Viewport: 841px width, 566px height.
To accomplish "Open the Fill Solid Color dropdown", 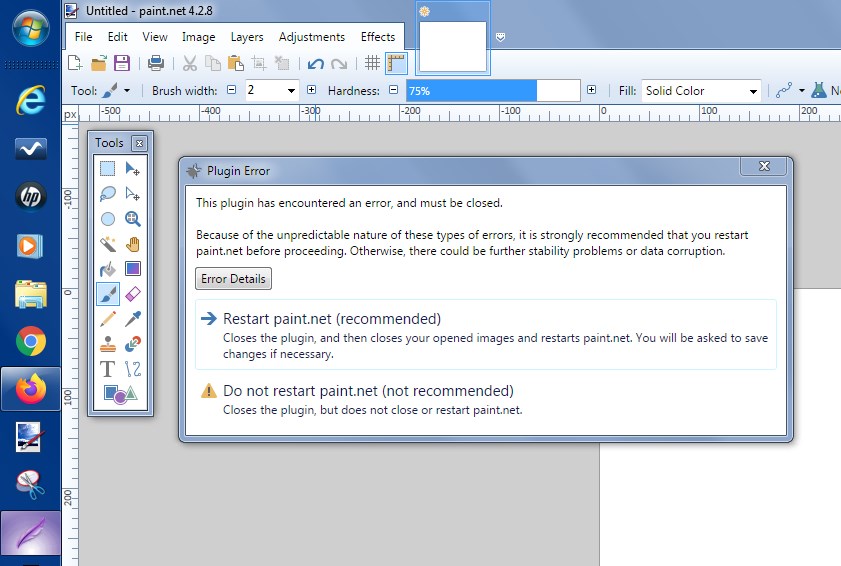I will pos(753,91).
